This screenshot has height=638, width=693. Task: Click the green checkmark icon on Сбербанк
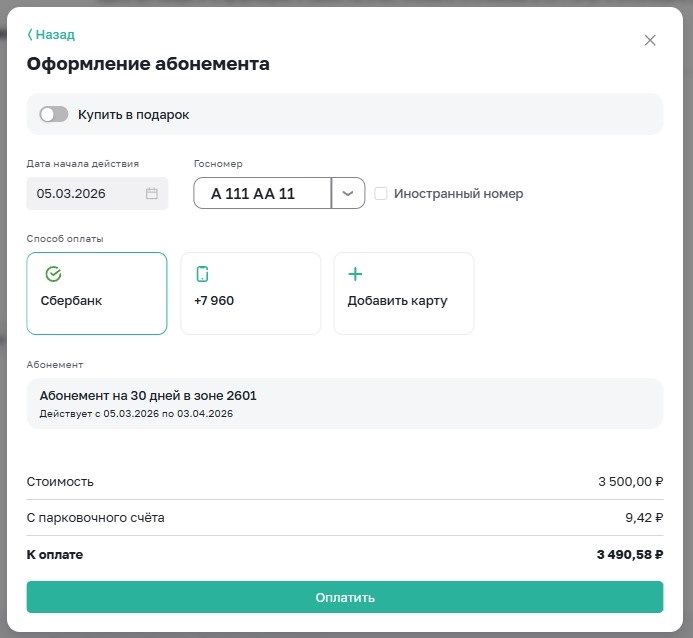click(x=53, y=274)
